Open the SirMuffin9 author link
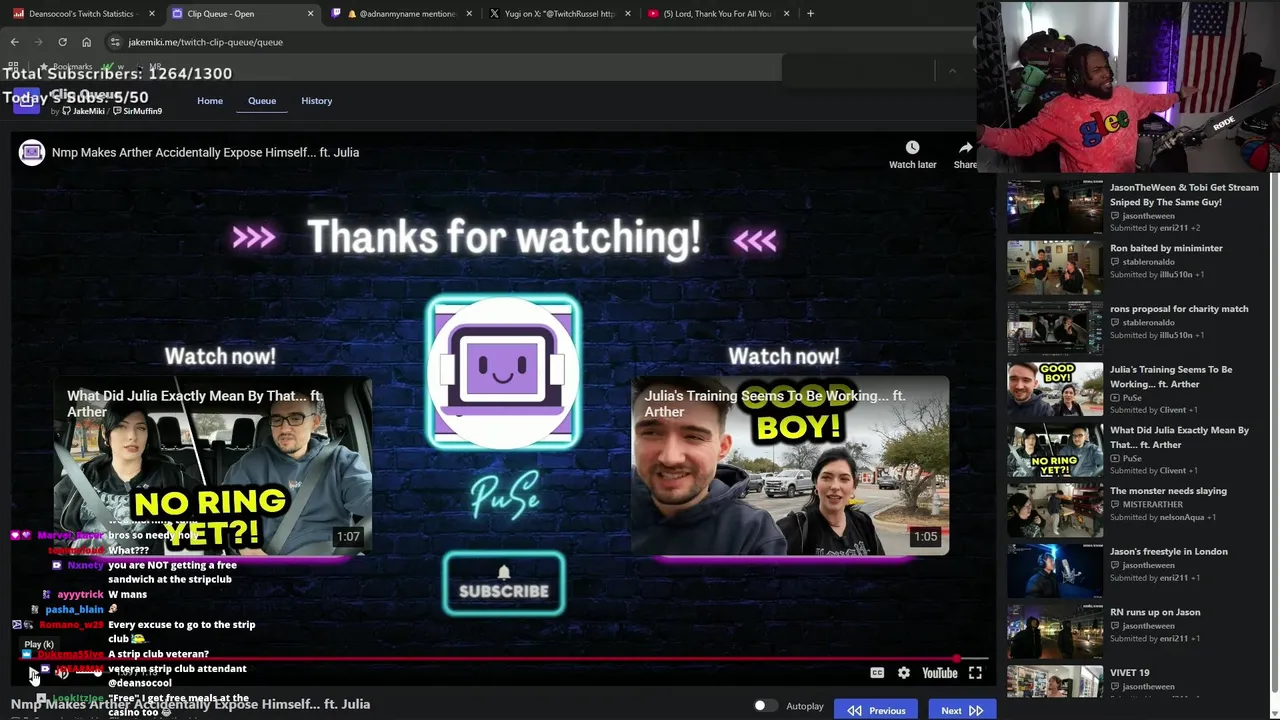 point(137,111)
